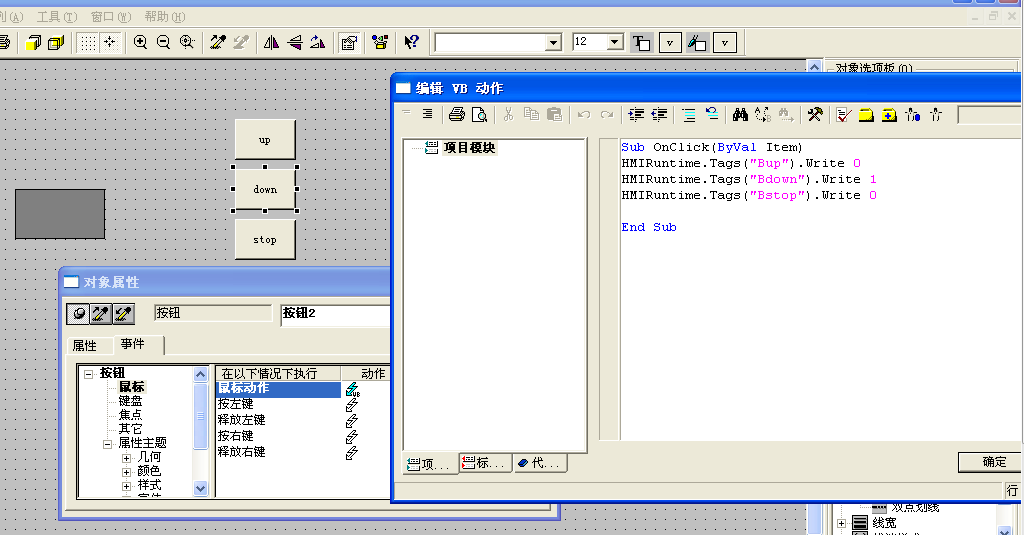Click the binoculars find icon
This screenshot has width=1024, height=535.
coord(740,114)
